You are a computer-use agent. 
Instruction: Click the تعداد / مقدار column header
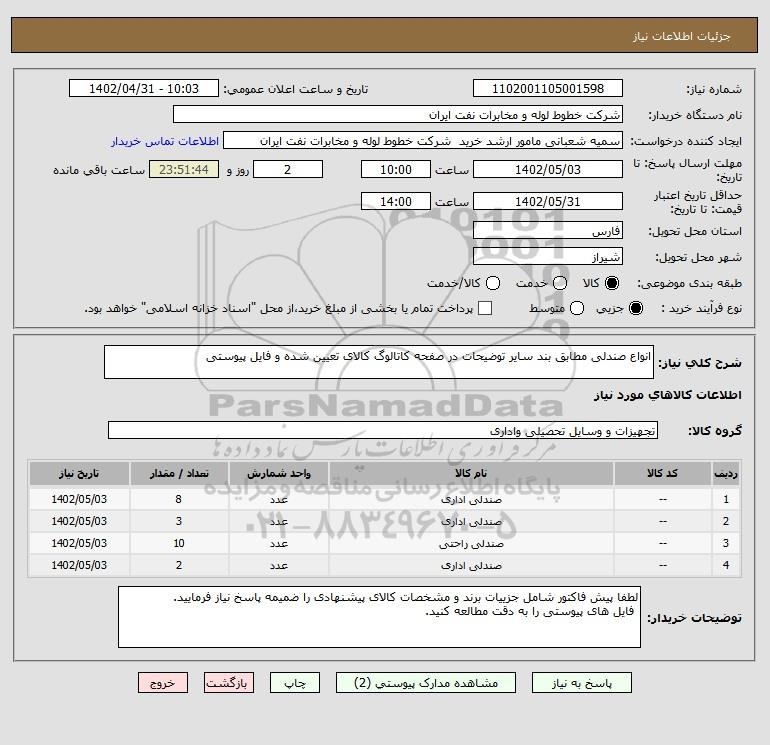[x=179, y=473]
